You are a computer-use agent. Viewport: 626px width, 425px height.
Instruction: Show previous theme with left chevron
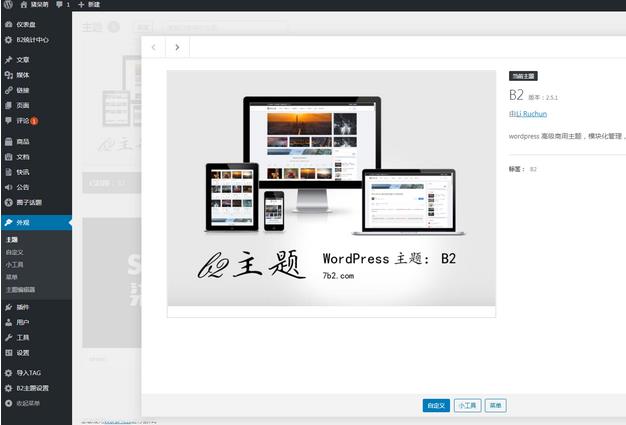[153, 47]
